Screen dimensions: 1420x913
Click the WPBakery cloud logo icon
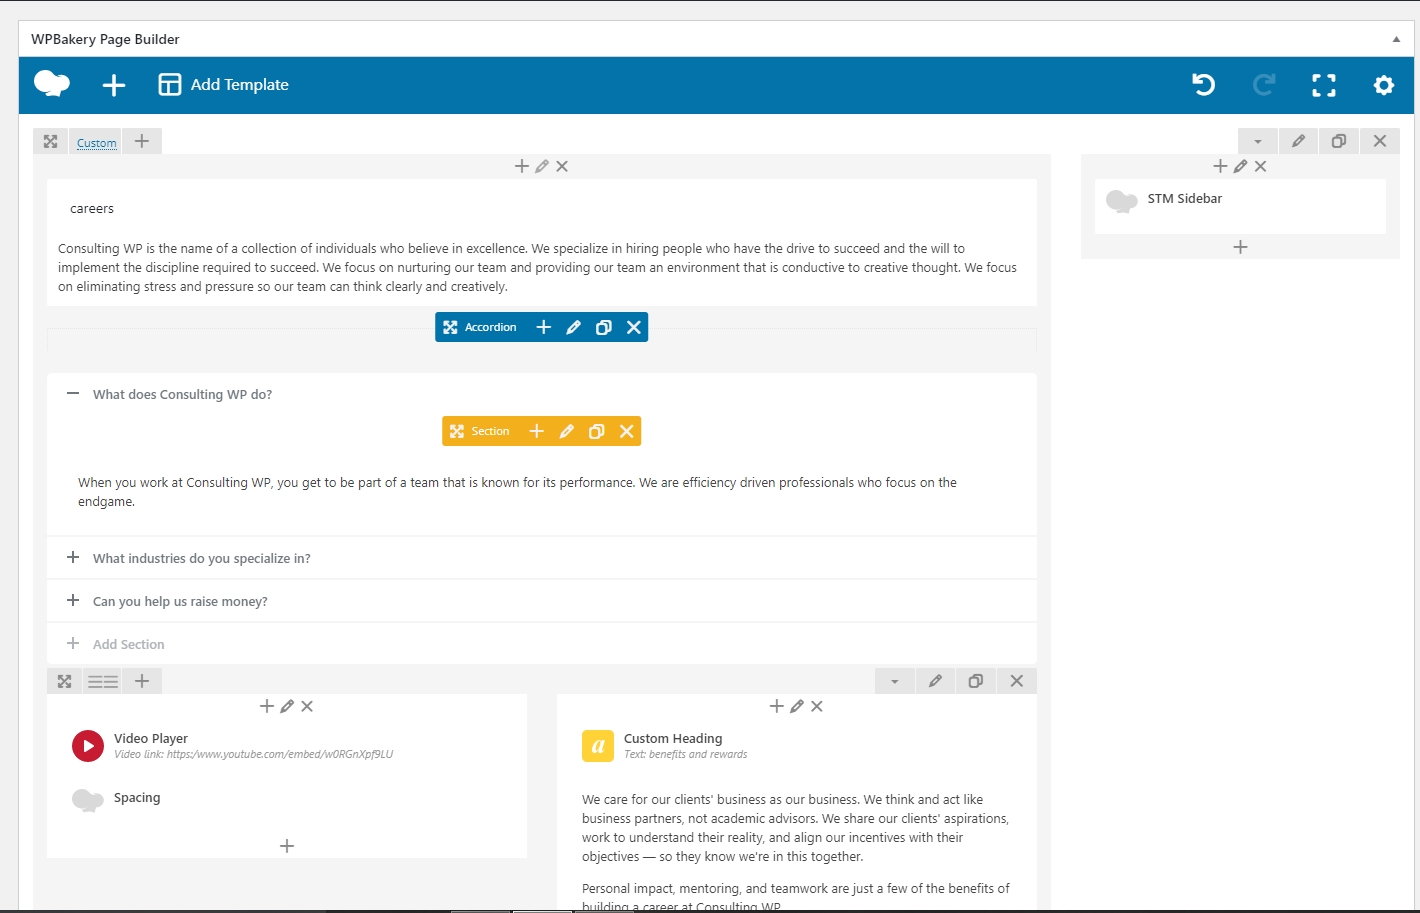52,84
